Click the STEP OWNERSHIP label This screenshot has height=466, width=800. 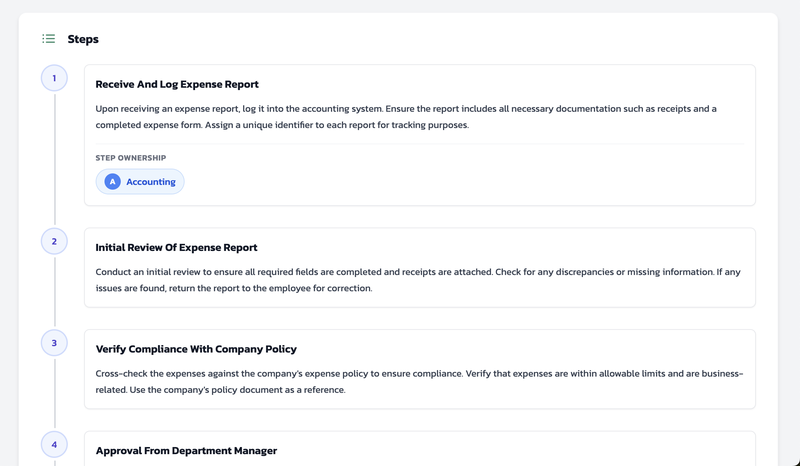pos(131,158)
